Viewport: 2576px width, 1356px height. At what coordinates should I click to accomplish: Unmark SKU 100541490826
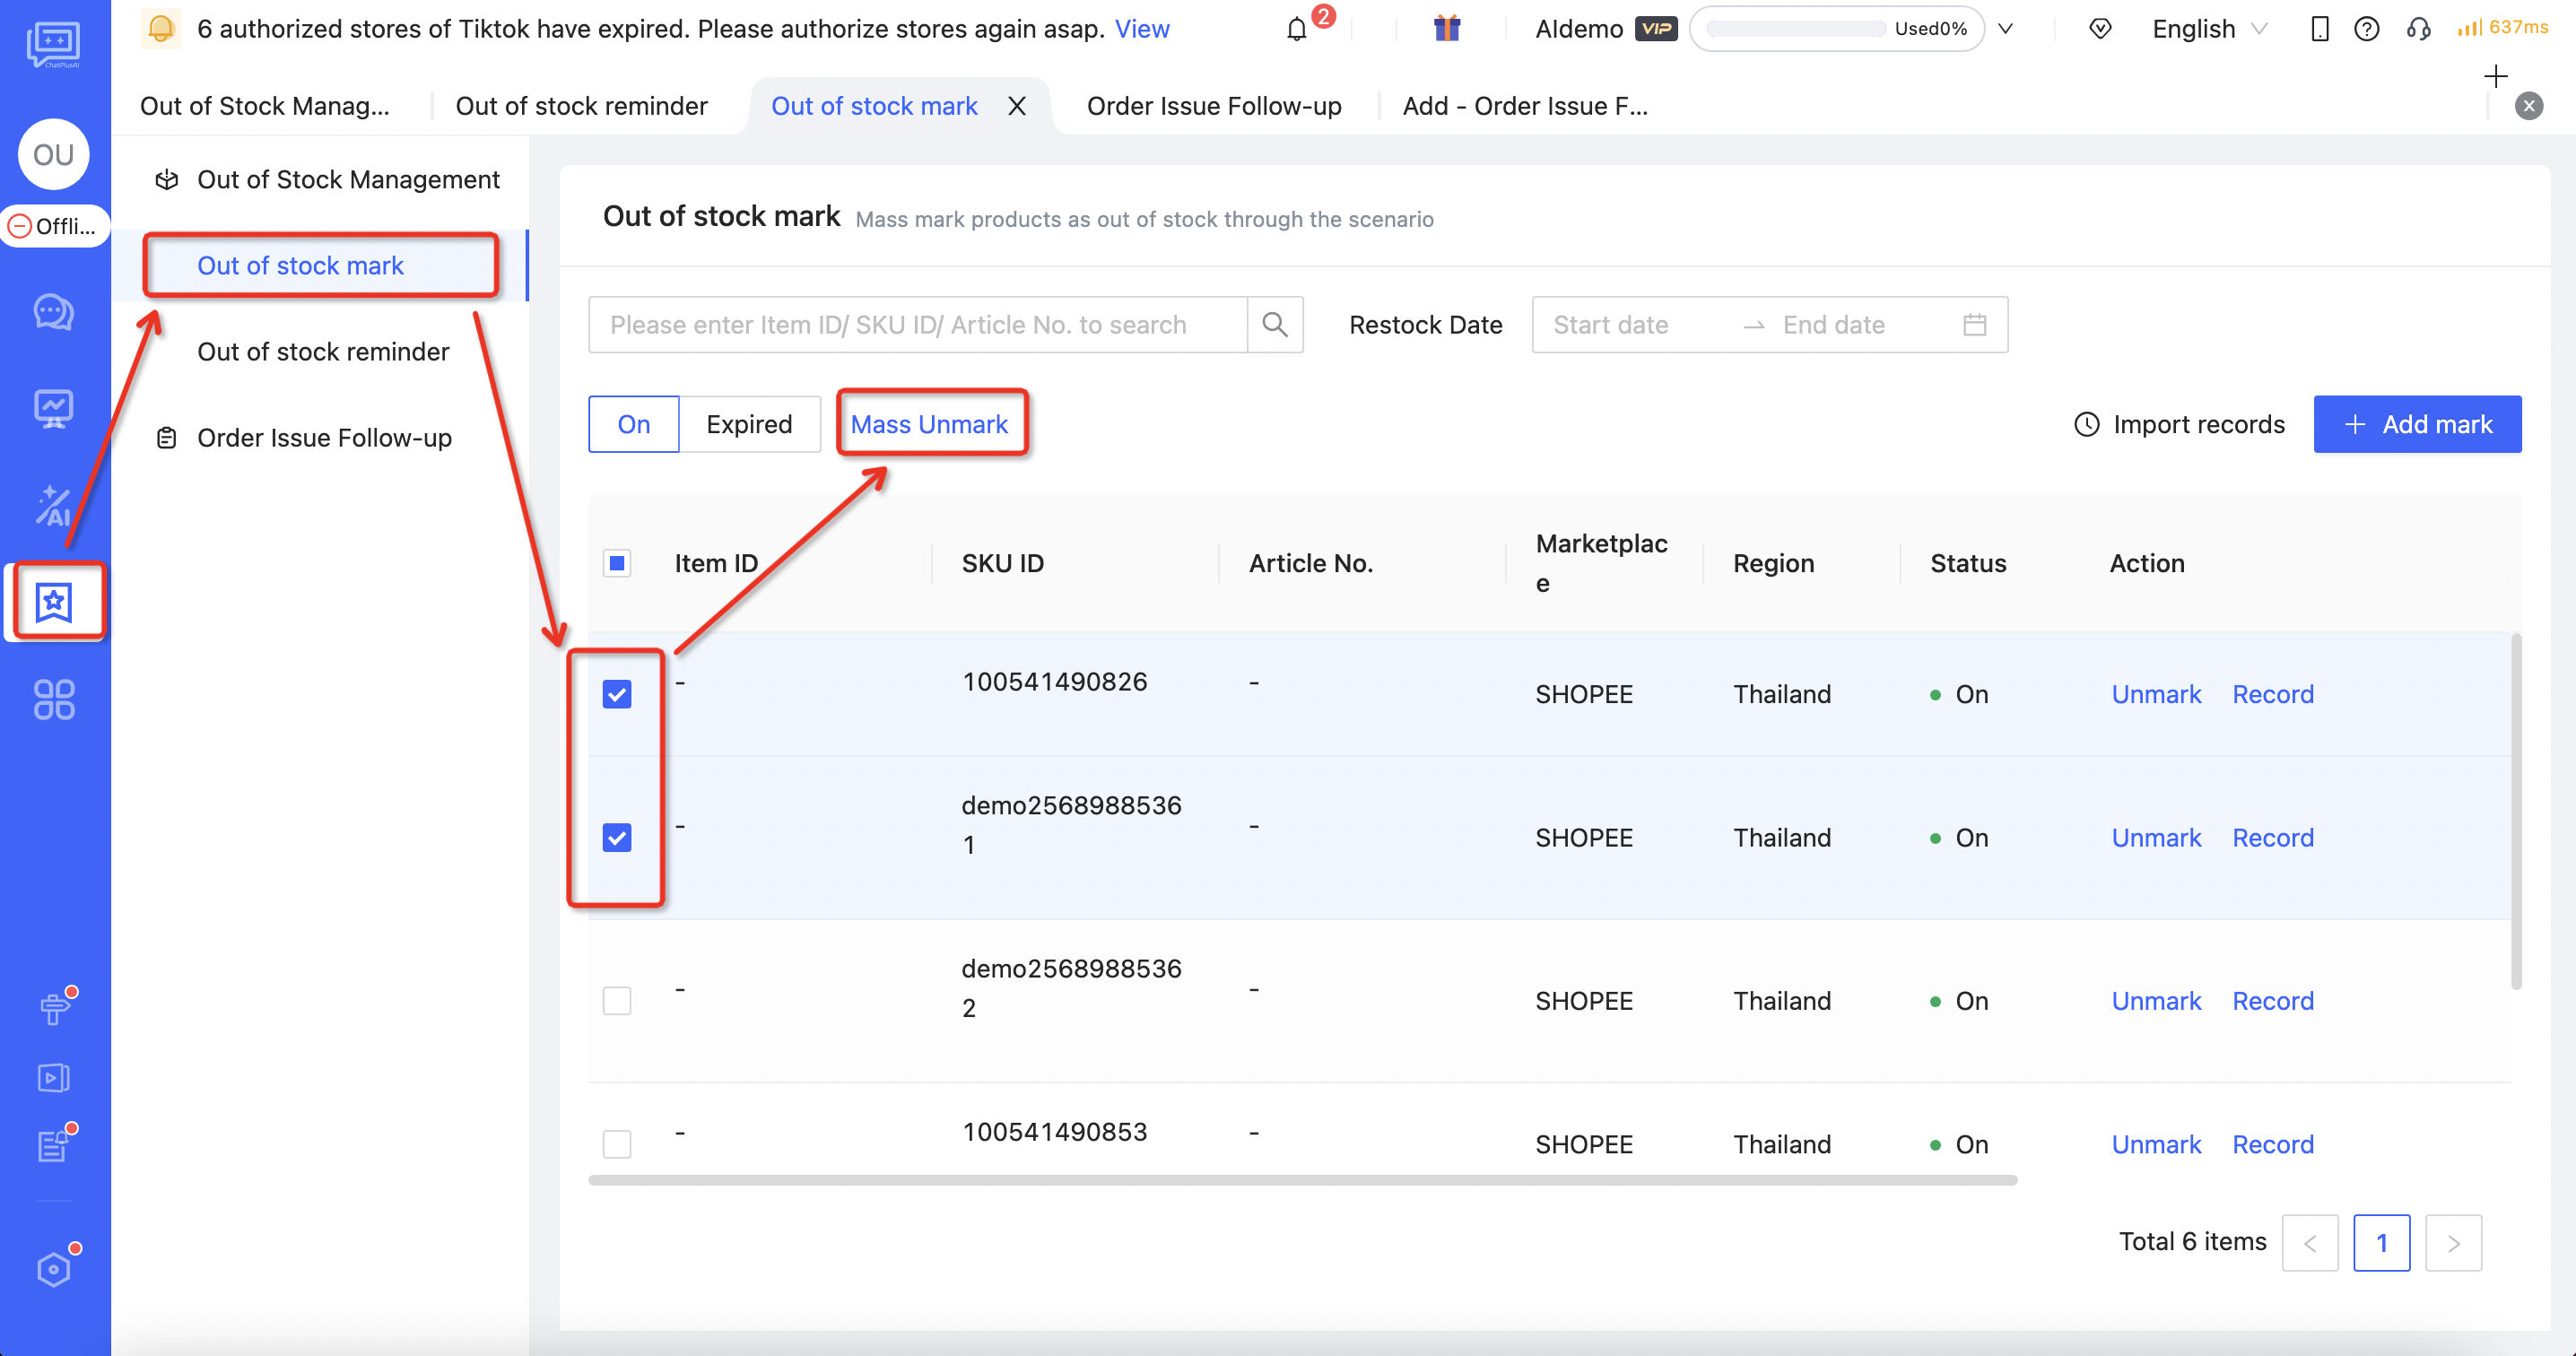pyautogui.click(x=2156, y=694)
